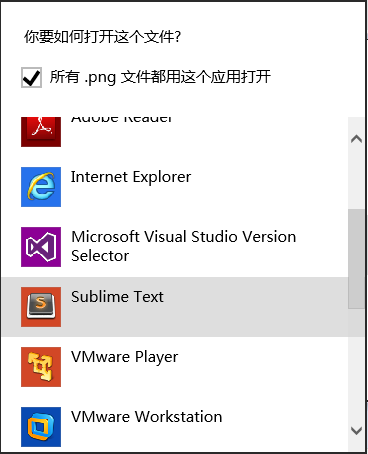Viewport: 368px width, 454px height.
Task: Click the app list scrollbar thumb
Action: point(356,259)
